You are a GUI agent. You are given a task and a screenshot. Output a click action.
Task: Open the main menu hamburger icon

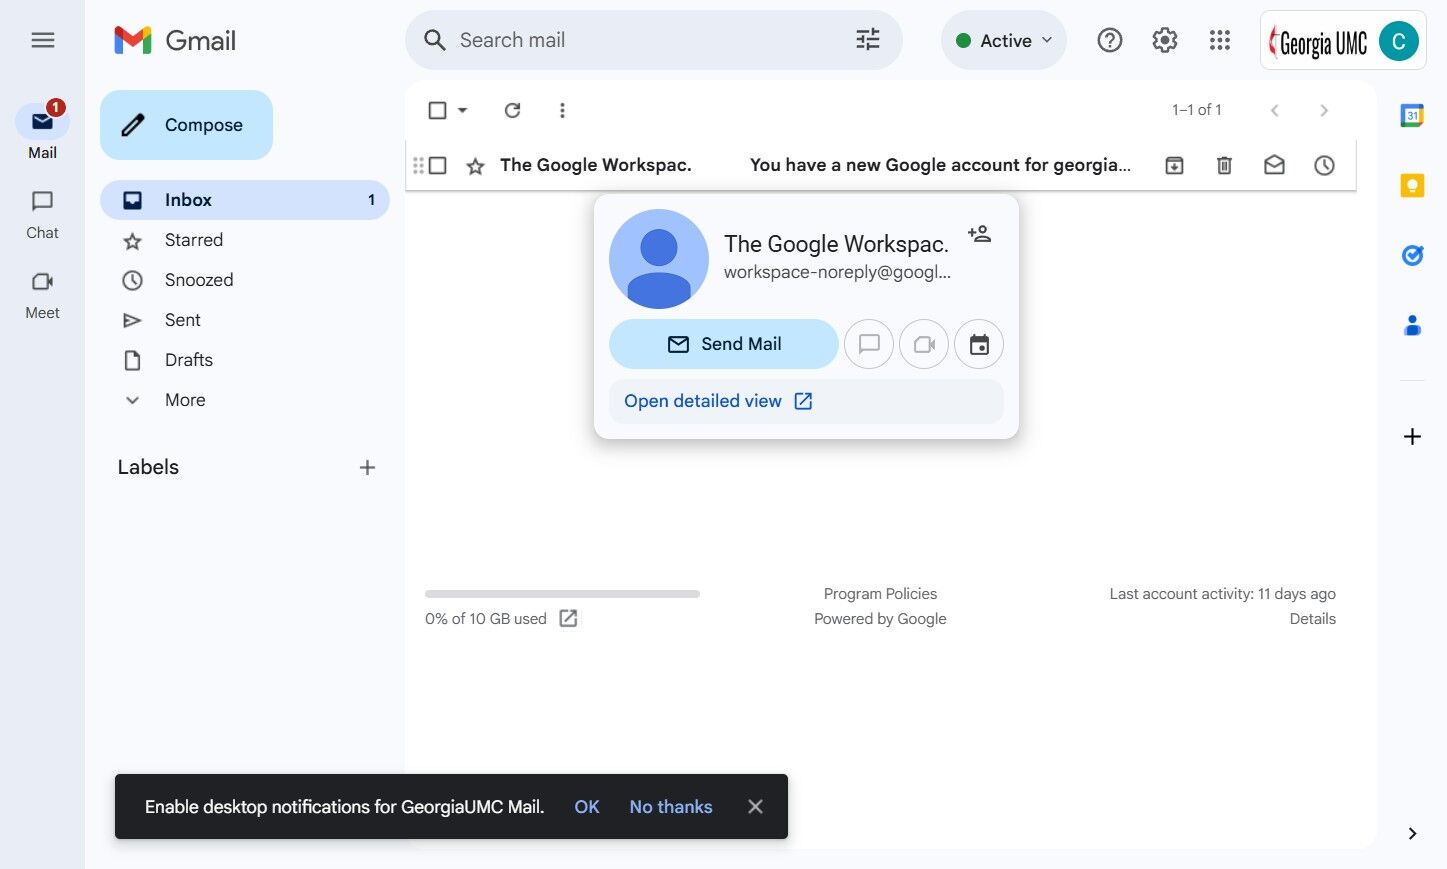[x=42, y=40]
